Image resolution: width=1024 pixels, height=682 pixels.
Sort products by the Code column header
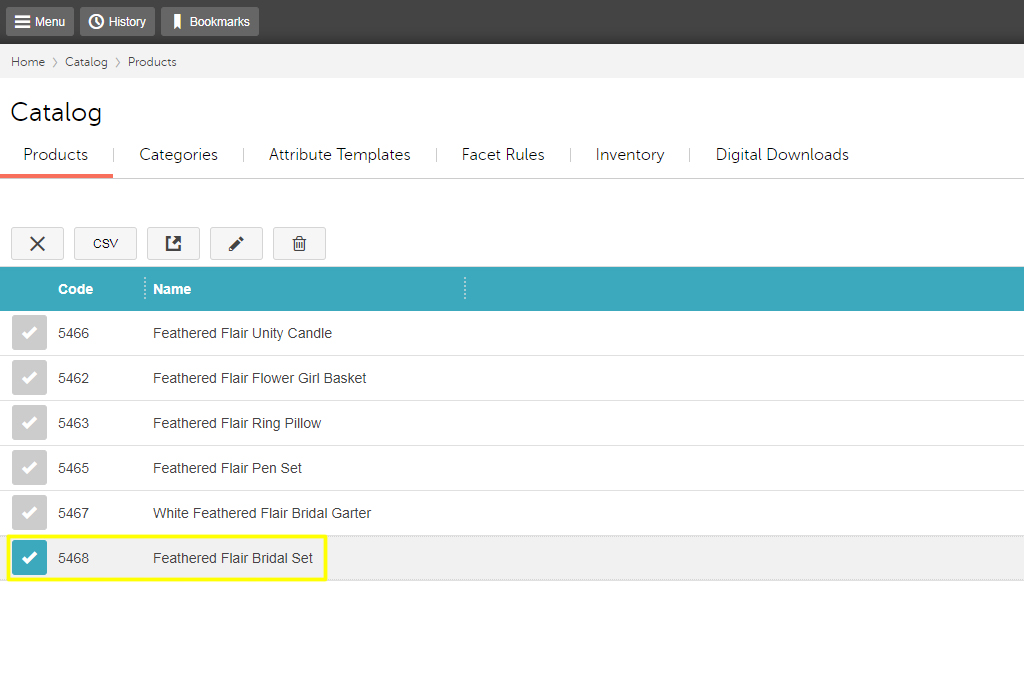click(x=76, y=288)
